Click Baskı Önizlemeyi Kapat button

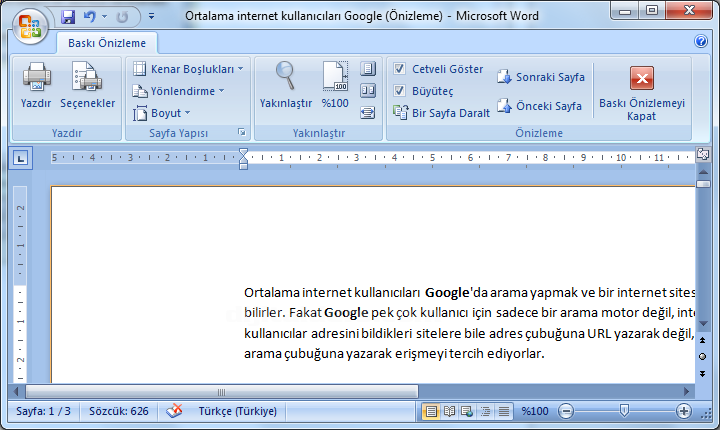point(641,94)
